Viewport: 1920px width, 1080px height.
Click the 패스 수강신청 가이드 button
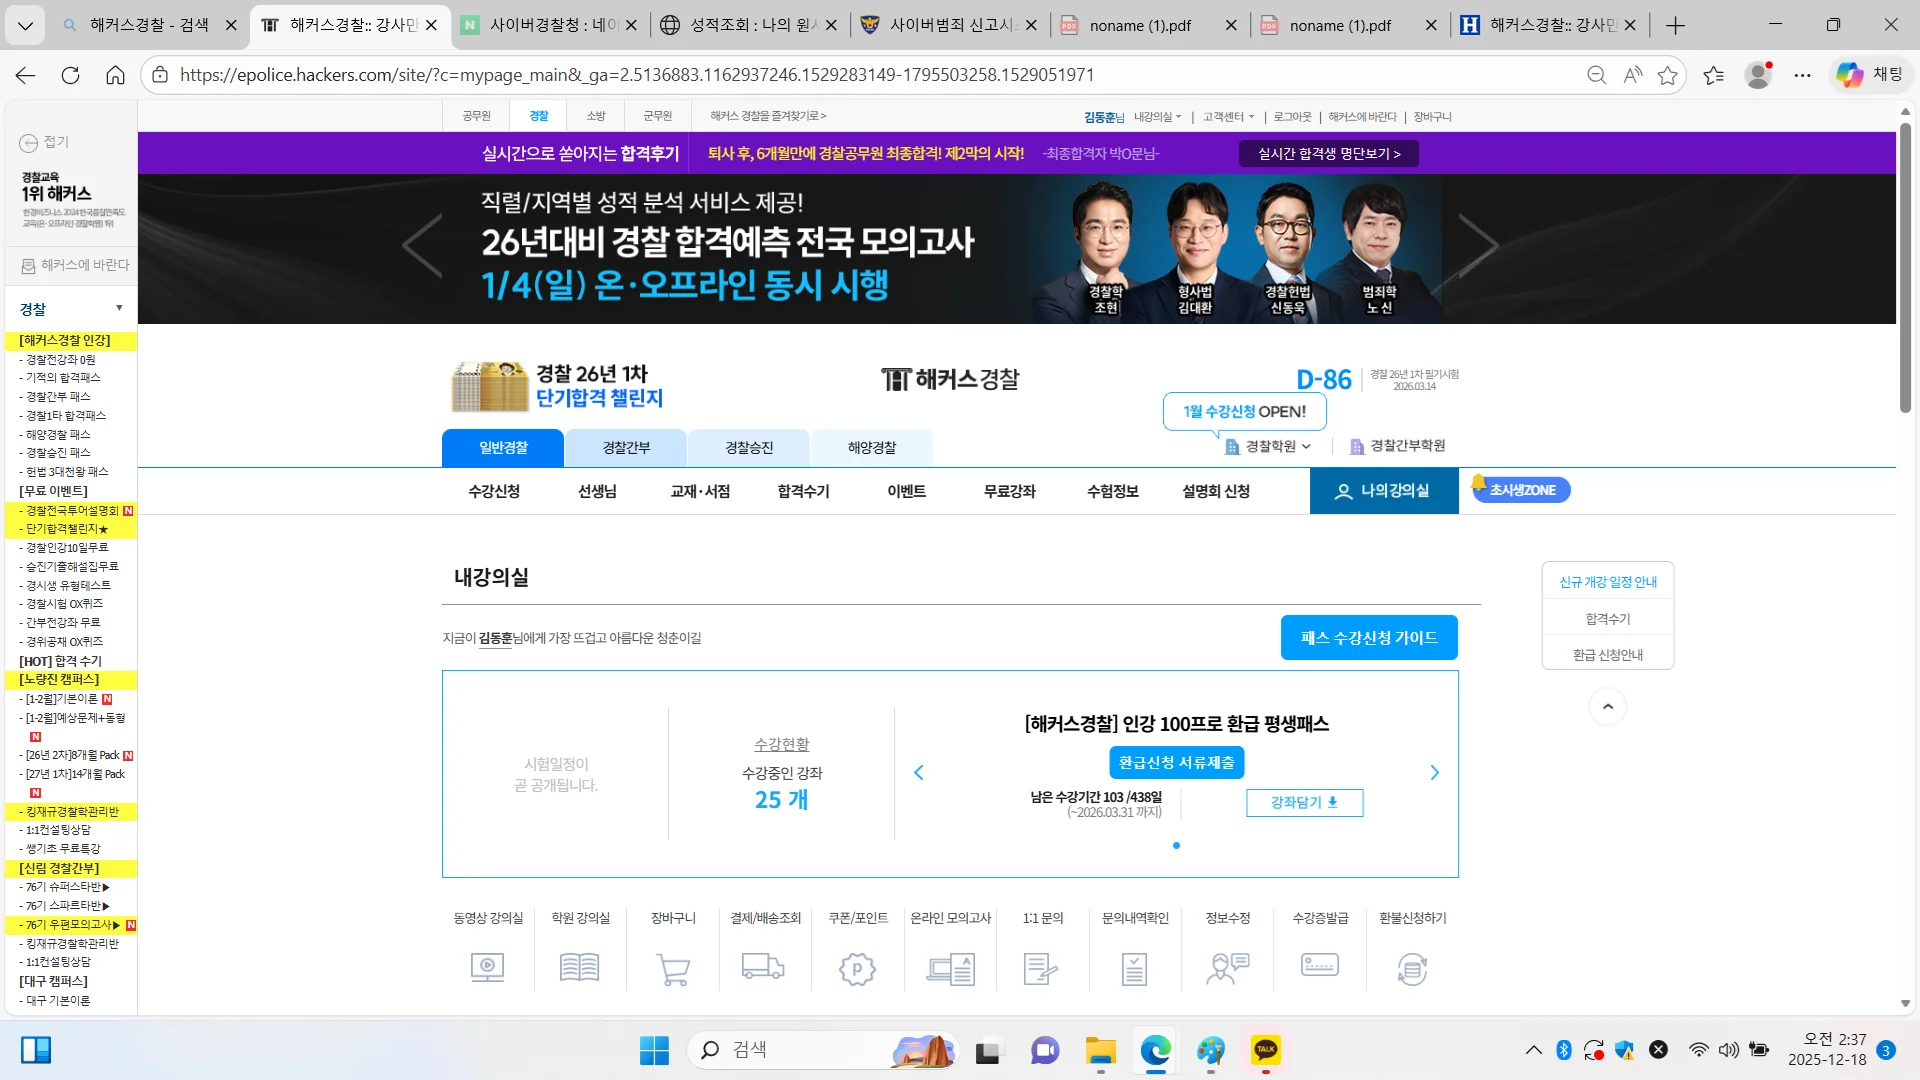1369,638
